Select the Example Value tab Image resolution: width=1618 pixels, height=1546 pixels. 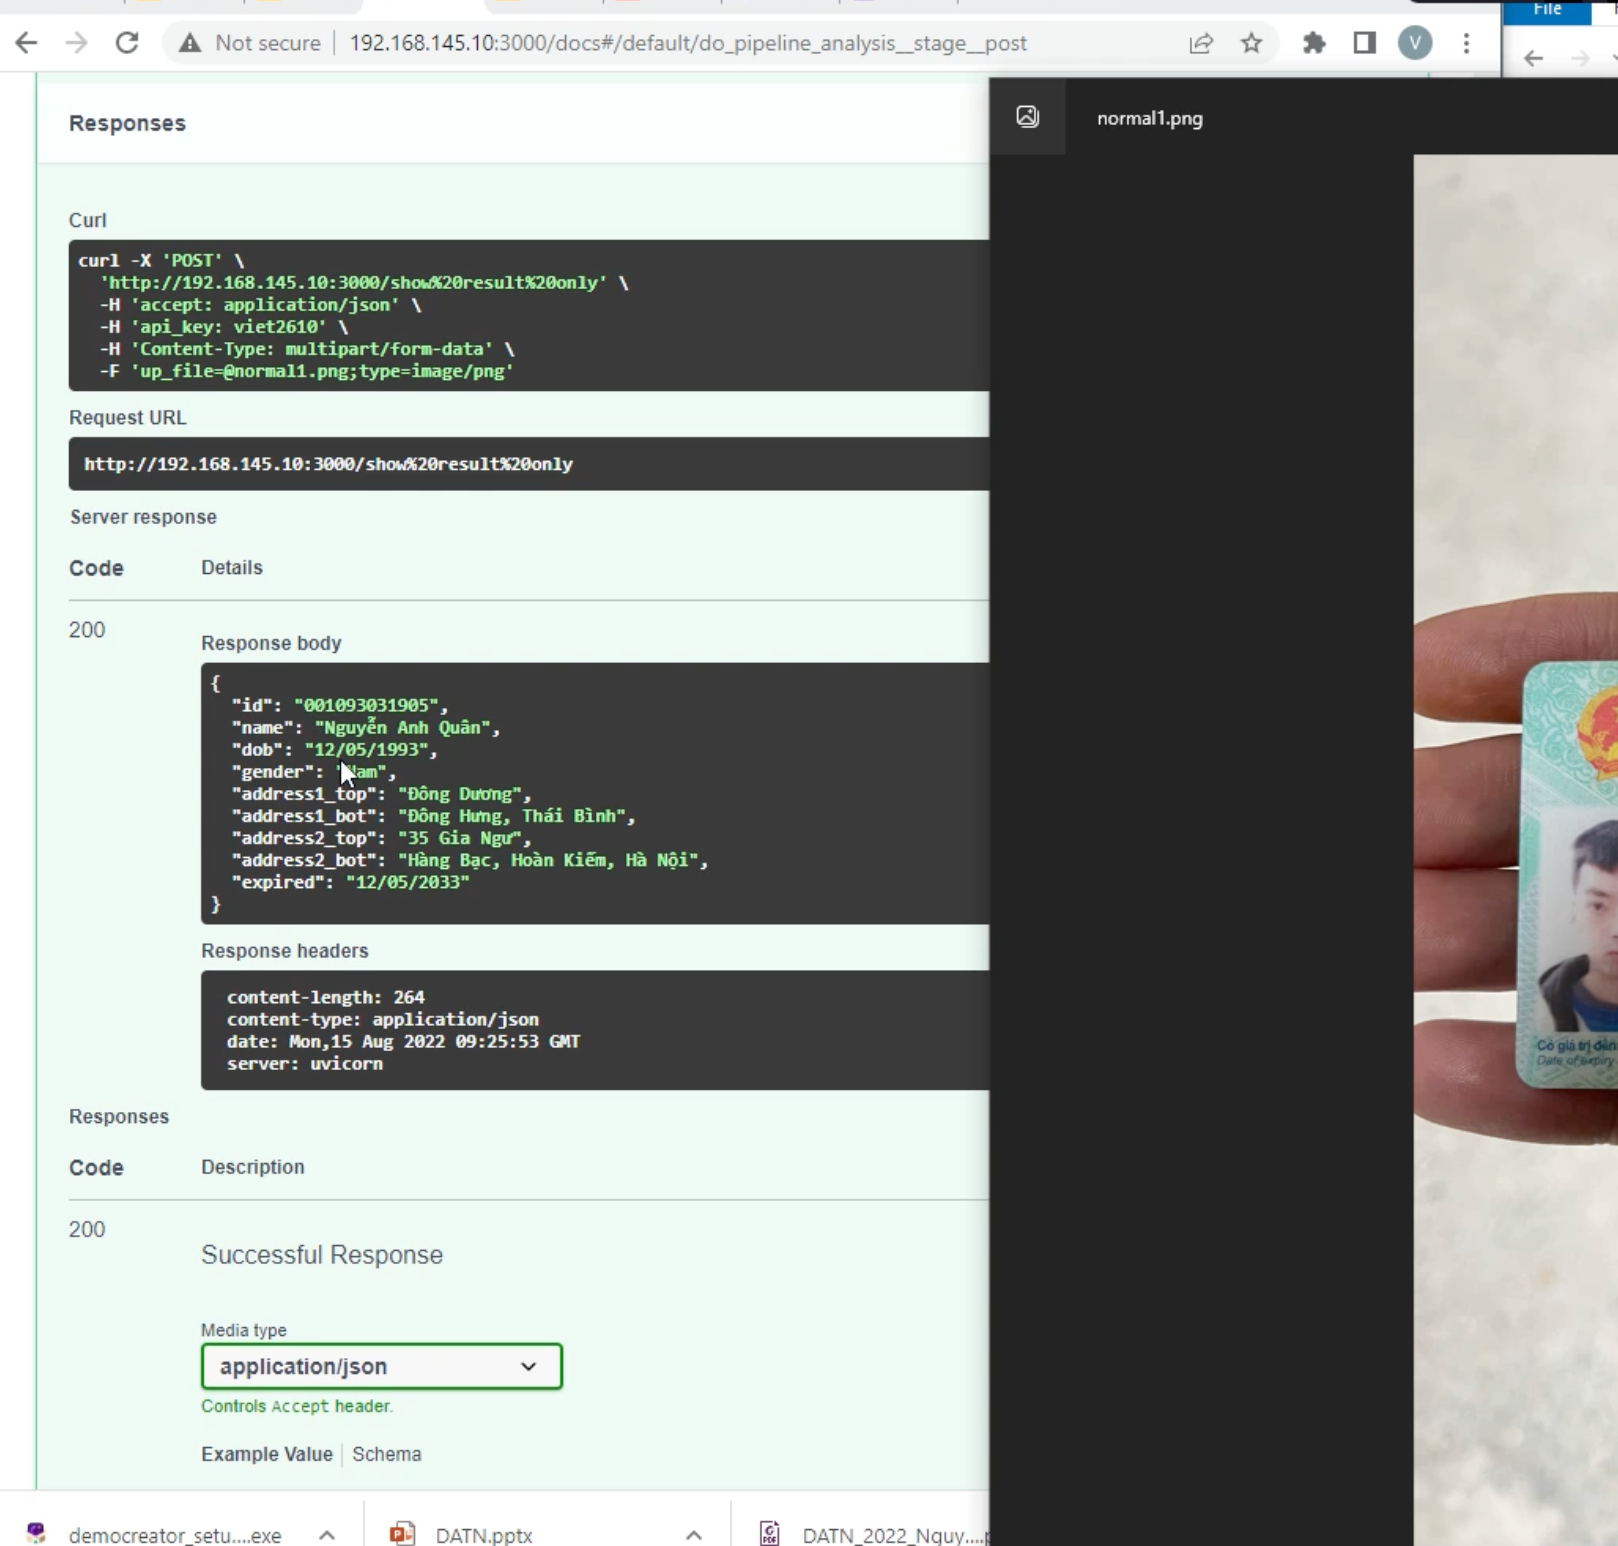(267, 1454)
